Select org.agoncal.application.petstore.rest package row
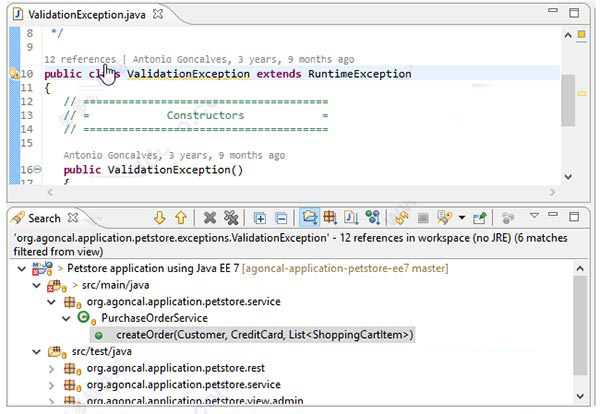Image resolution: width=600 pixels, height=414 pixels. coord(164,368)
